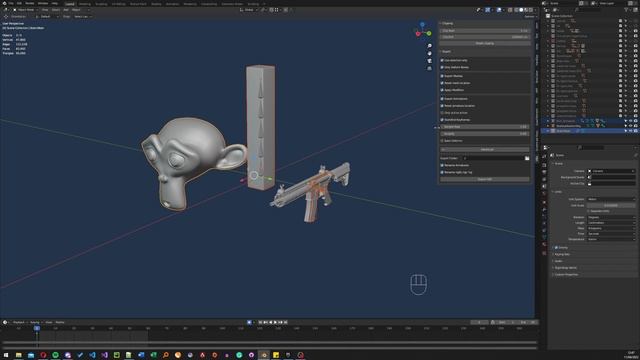Image resolution: width=640 pixels, height=360 pixels.
Task: Toggle perspective/orthographic grid gizmo
Action: pyautogui.click(x=429, y=69)
